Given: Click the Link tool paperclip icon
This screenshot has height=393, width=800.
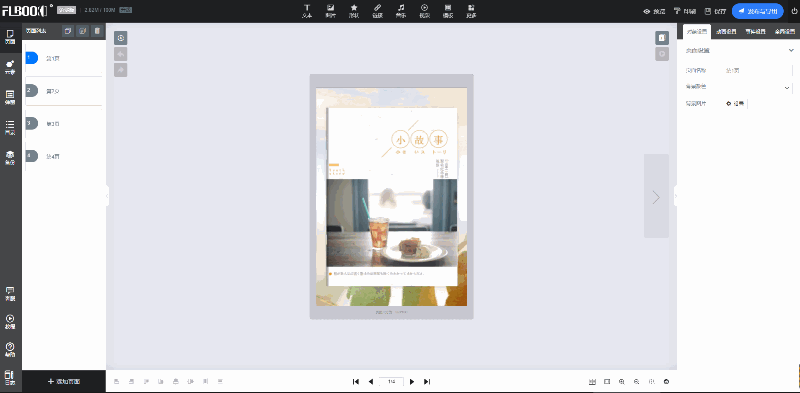Looking at the screenshot, I should (378, 11).
